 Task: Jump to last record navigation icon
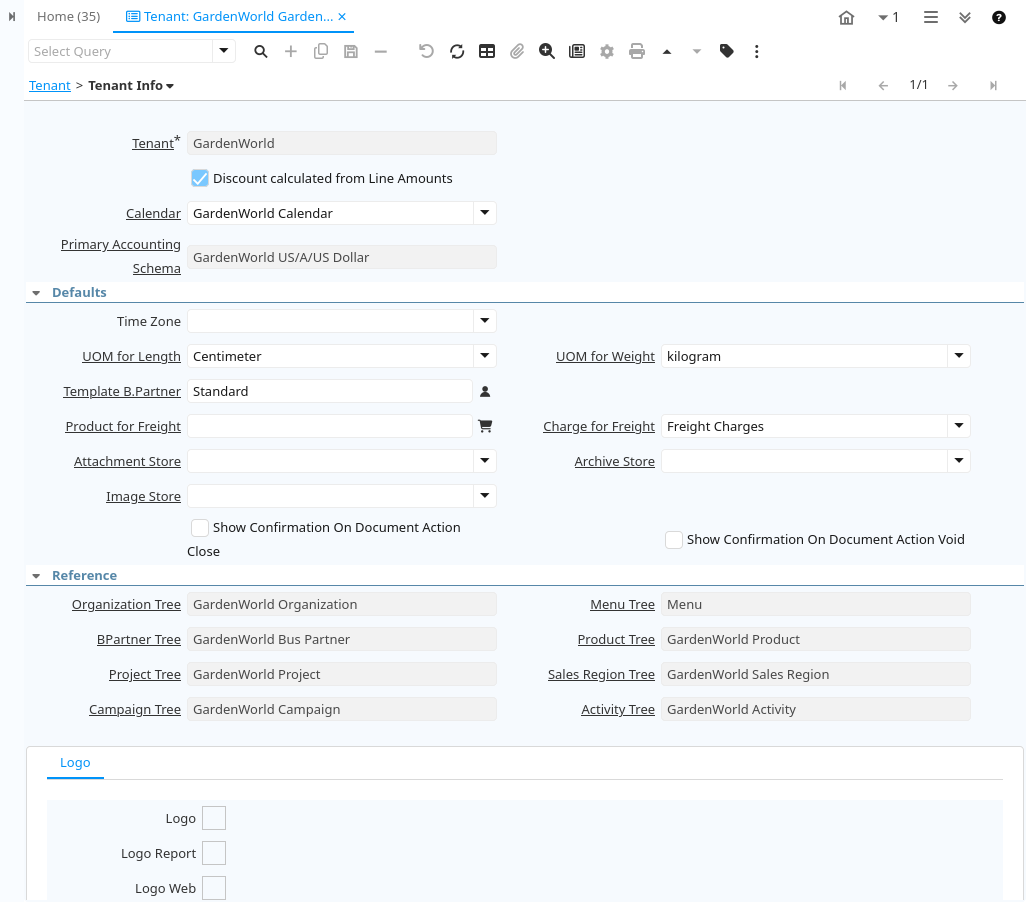coord(993,86)
